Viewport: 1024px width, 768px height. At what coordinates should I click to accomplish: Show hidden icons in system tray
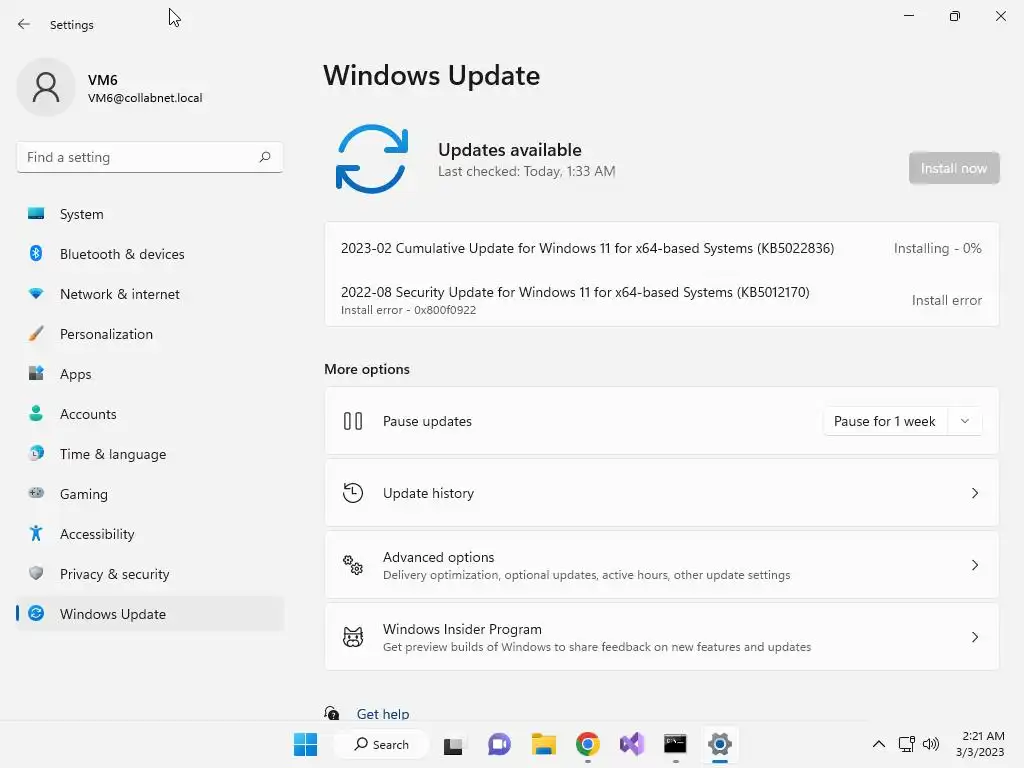(879, 744)
